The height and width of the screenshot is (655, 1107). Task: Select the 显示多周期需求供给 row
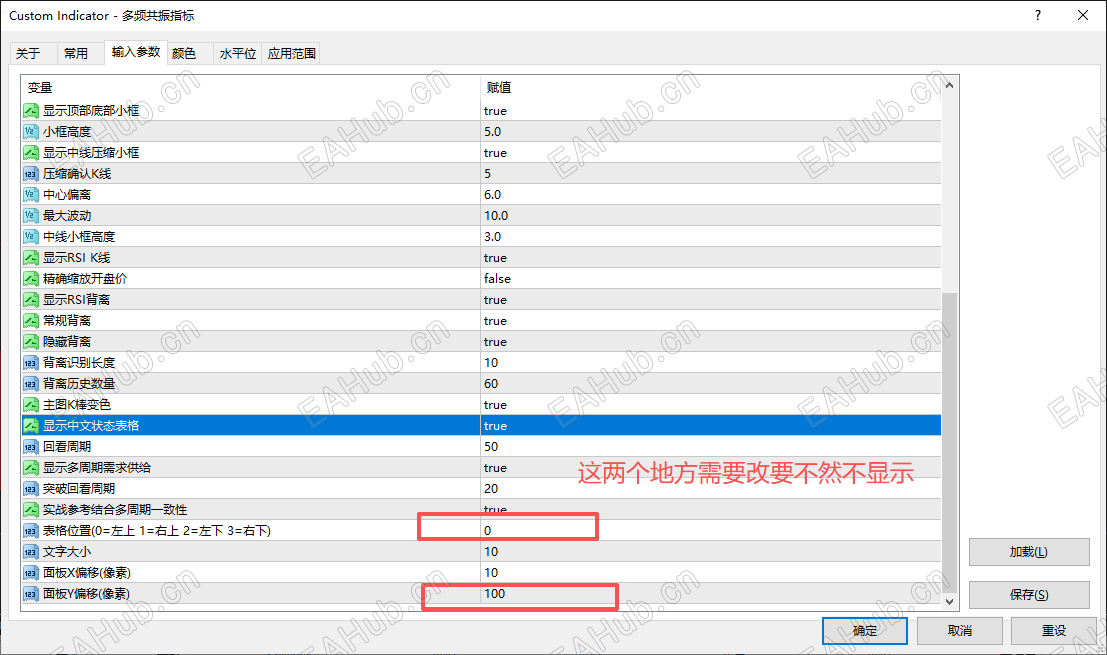click(481, 468)
